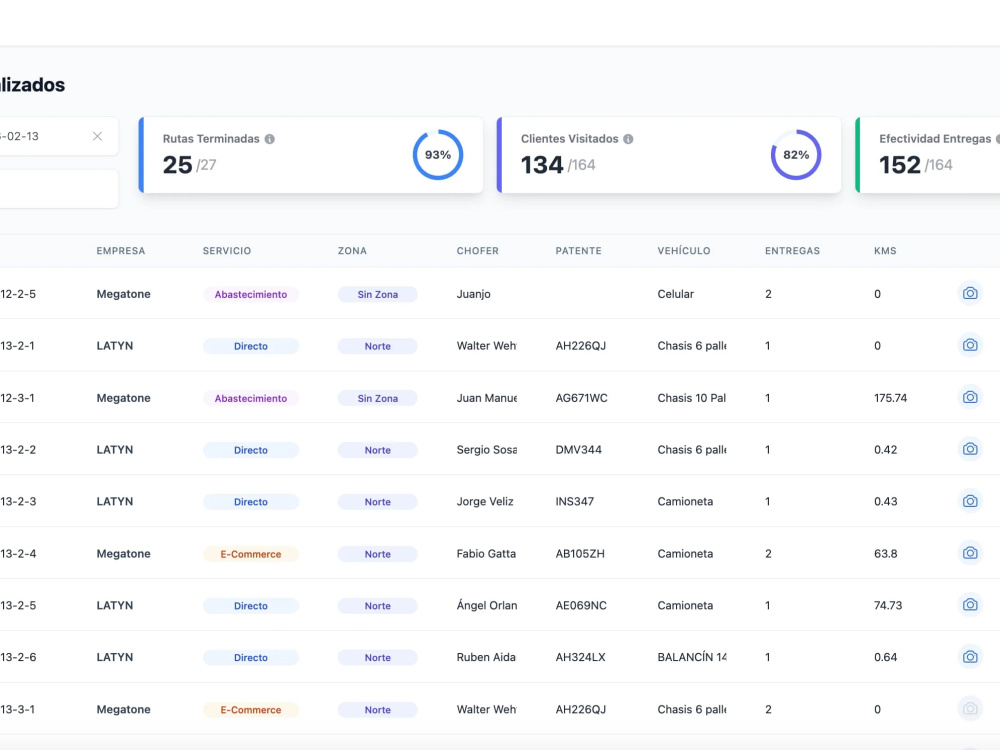
Task: Click the Clientes Visitados 134/164 card
Action: click(x=669, y=155)
